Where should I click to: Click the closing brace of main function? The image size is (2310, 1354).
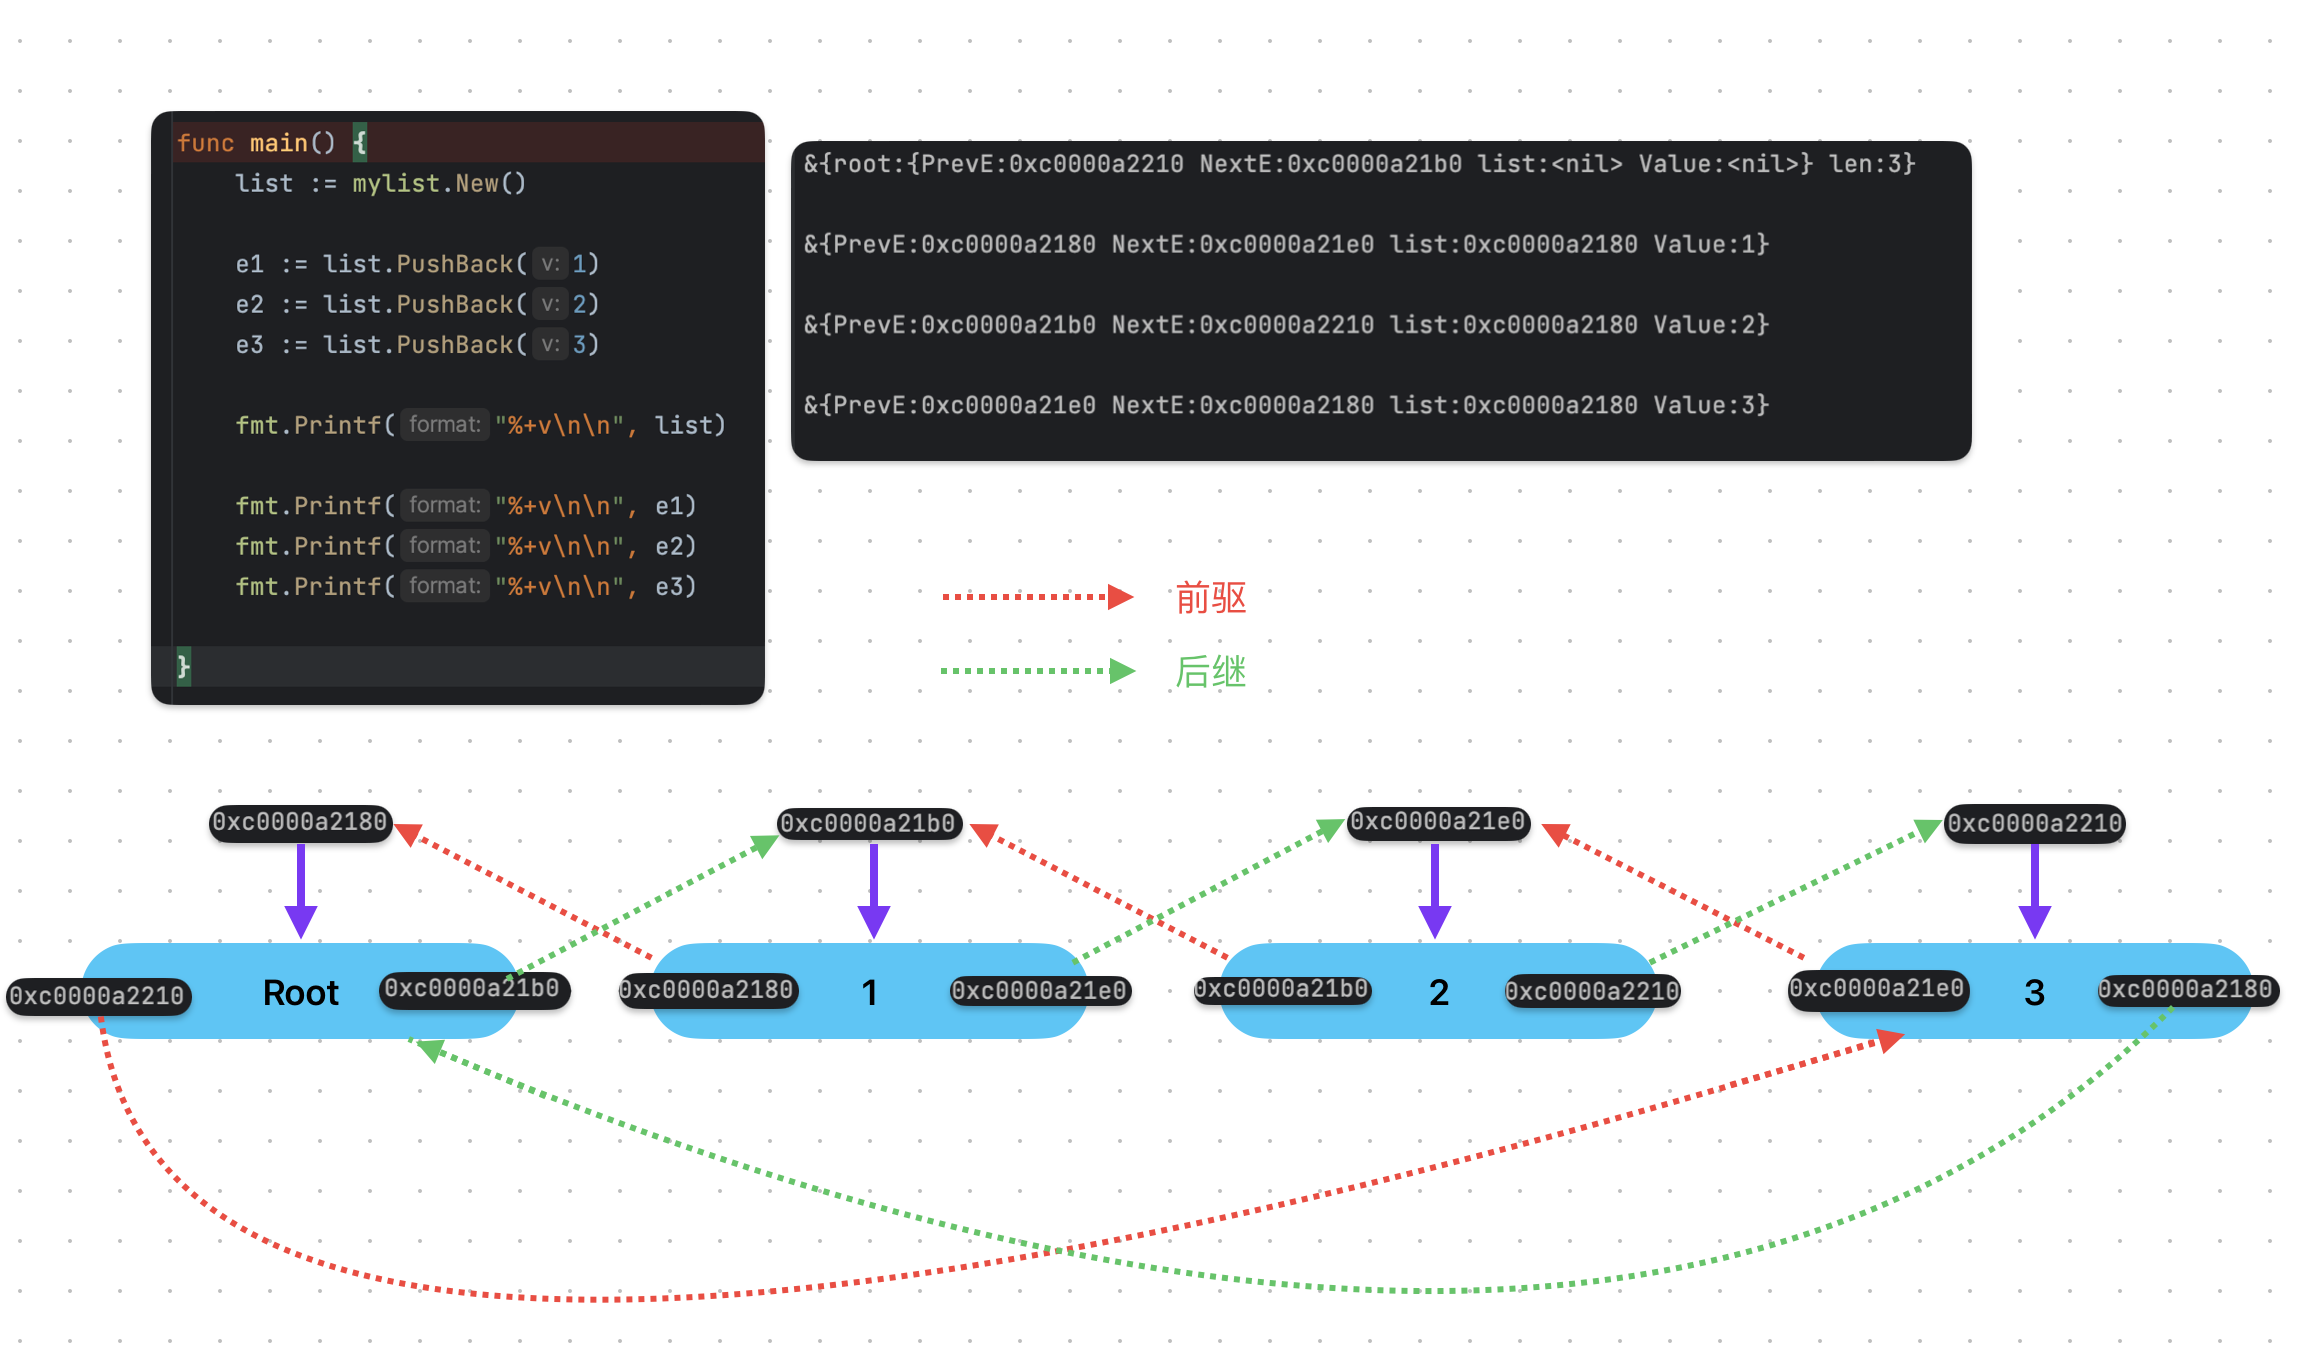pyautogui.click(x=183, y=666)
